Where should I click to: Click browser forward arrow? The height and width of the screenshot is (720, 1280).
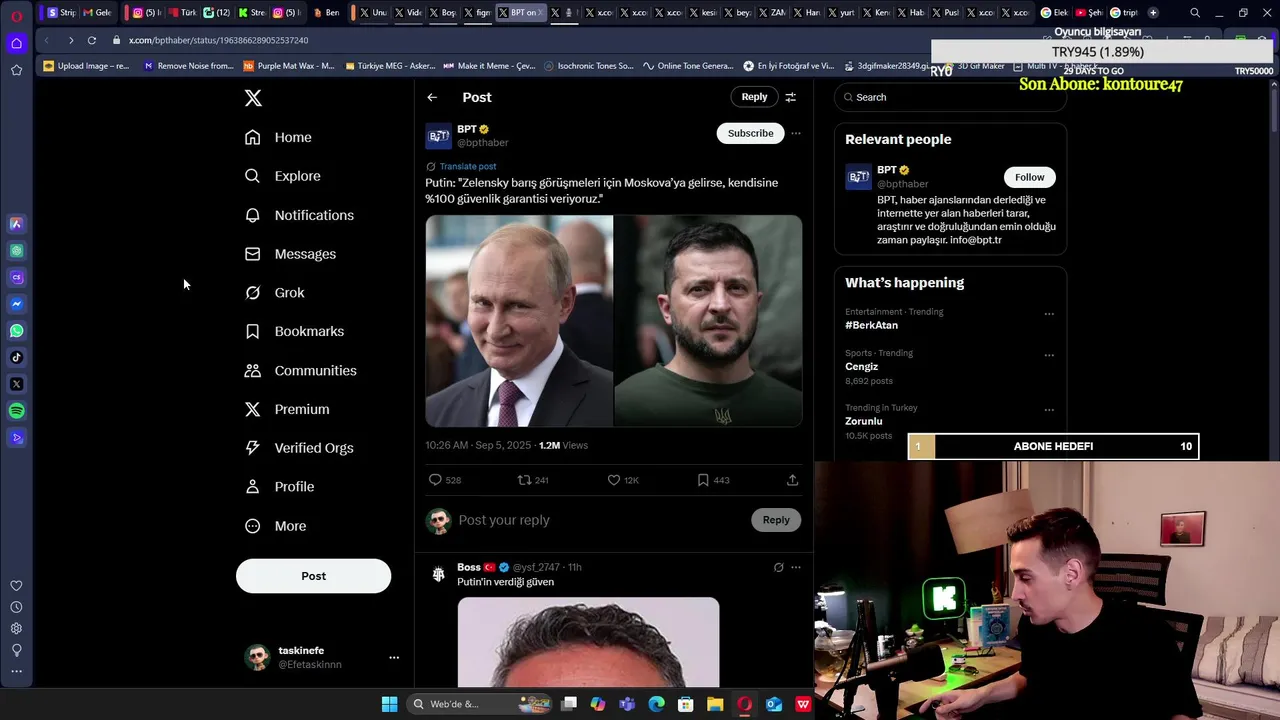[70, 40]
